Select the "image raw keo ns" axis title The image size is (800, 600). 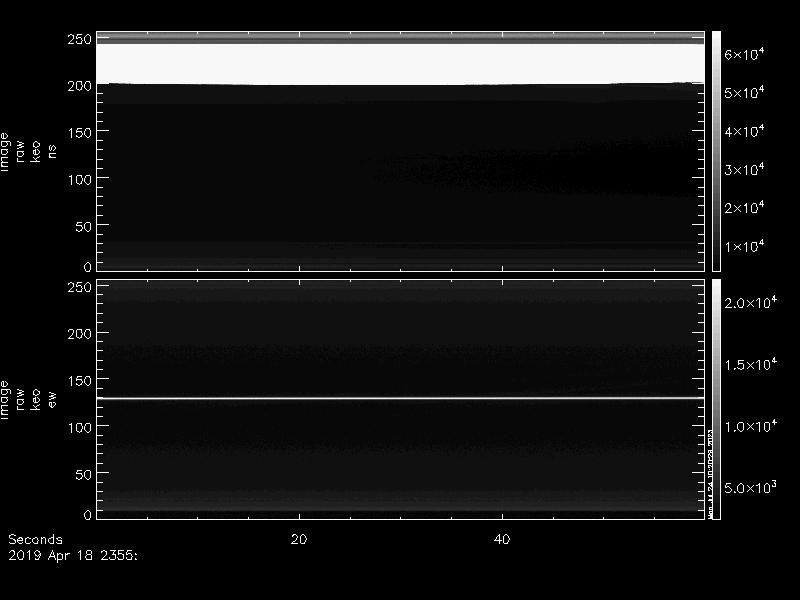point(28,152)
